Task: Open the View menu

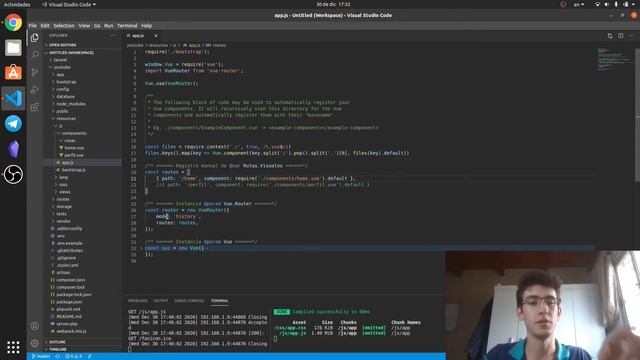Action: tap(84, 26)
